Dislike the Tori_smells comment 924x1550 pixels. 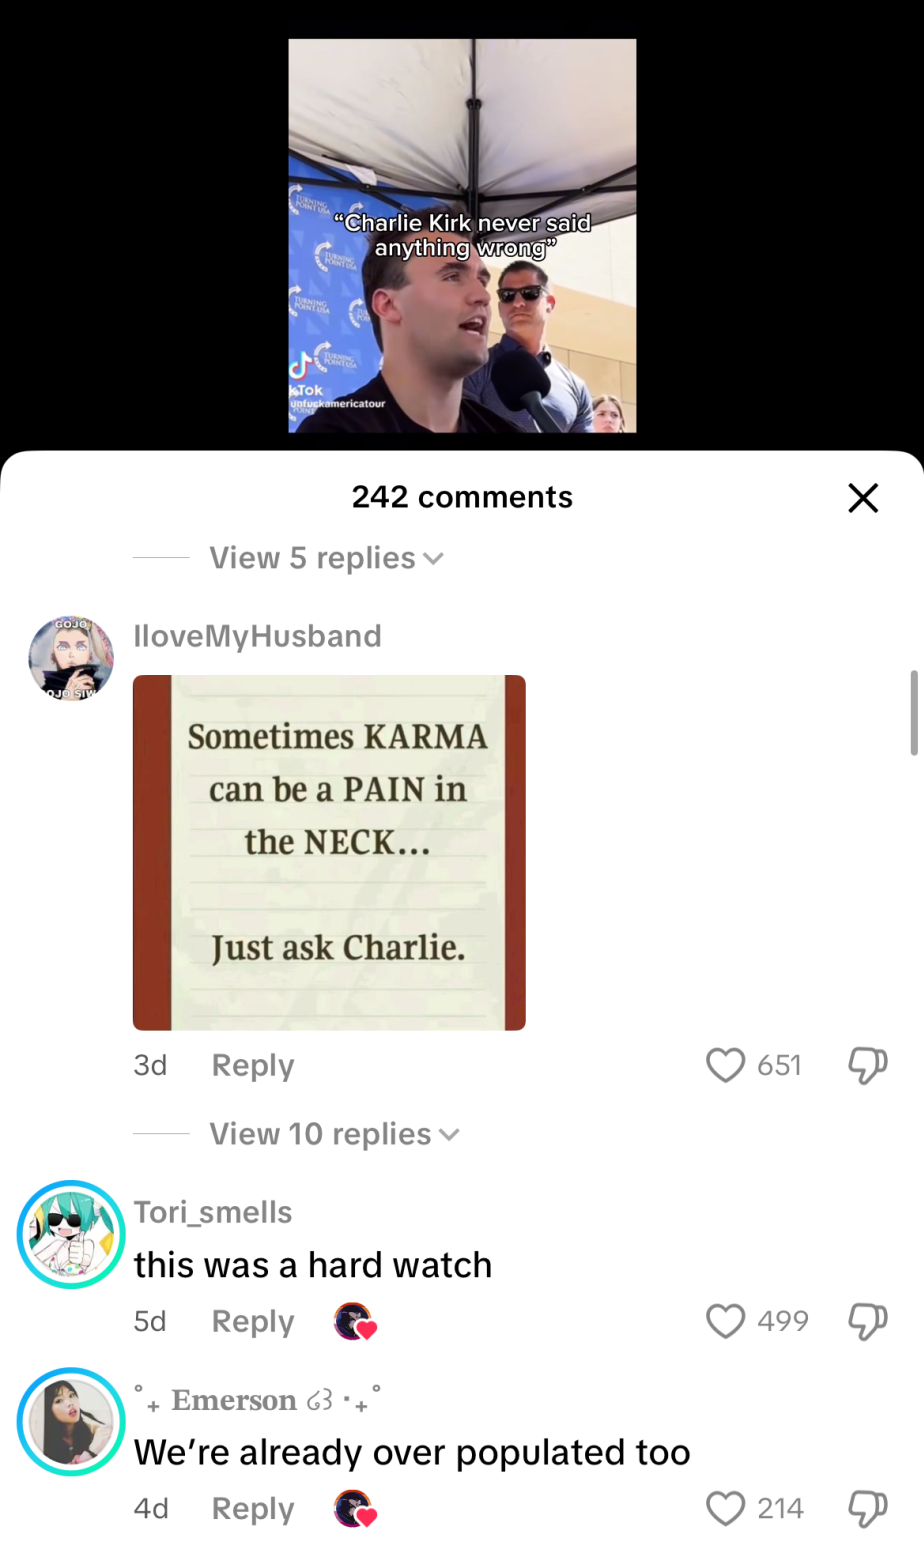tap(868, 1321)
